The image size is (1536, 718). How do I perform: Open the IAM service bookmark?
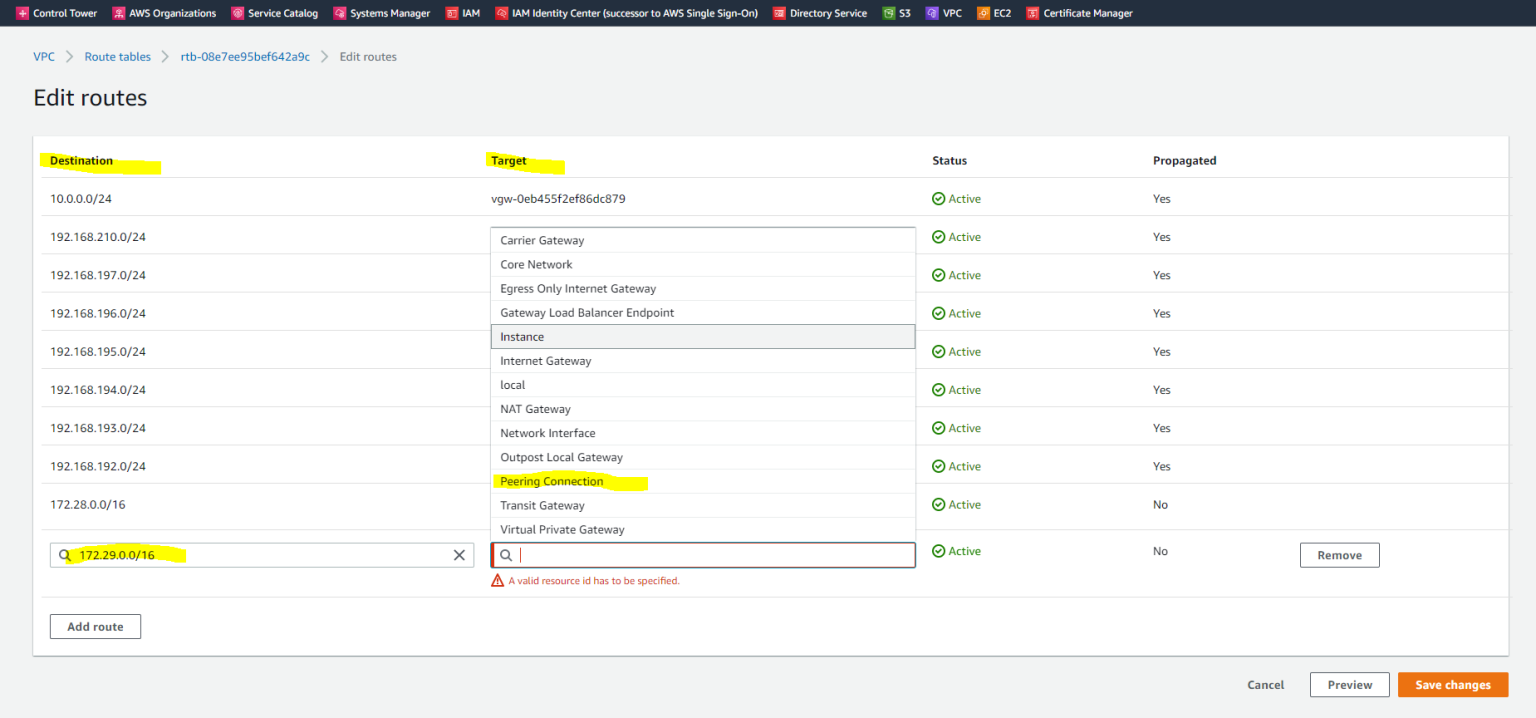[x=463, y=13]
